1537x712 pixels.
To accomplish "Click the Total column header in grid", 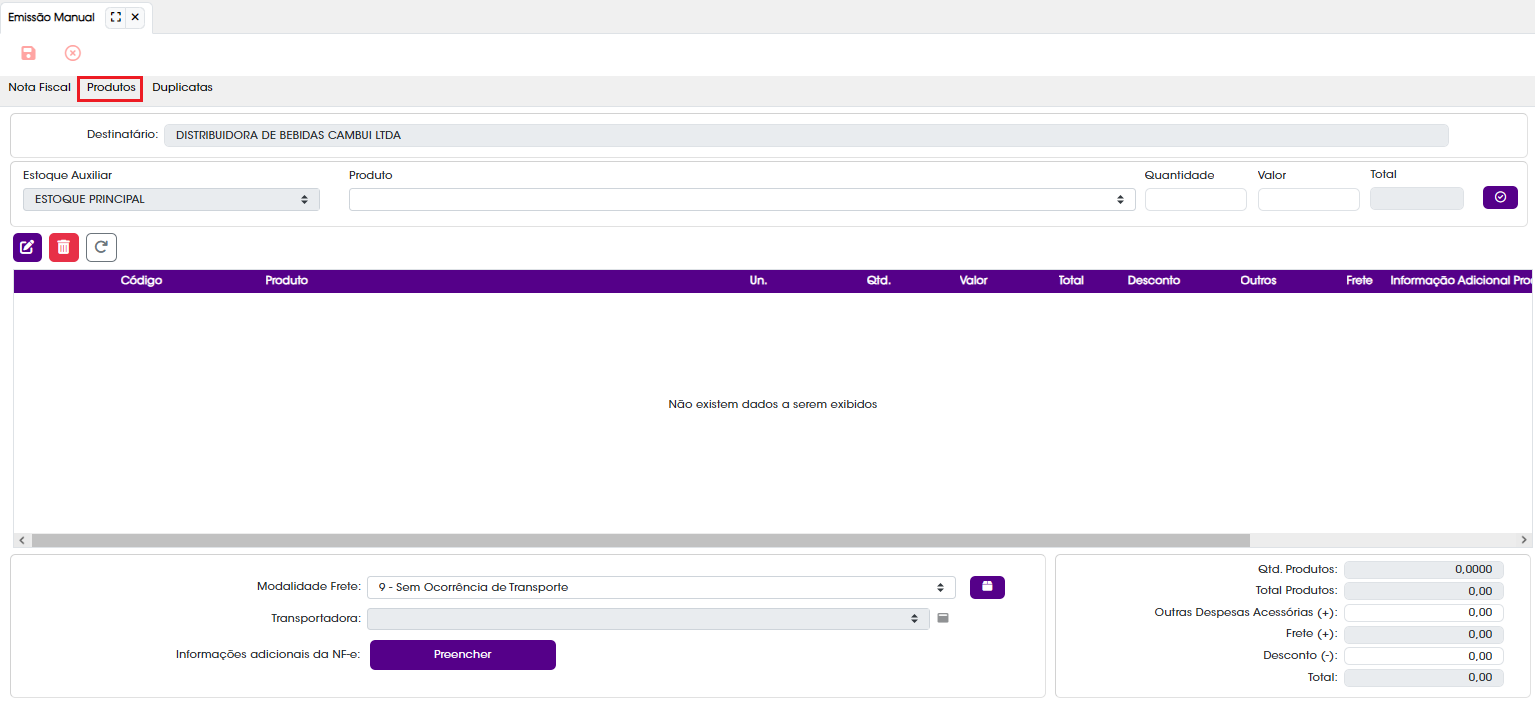I will pyautogui.click(x=1071, y=281).
